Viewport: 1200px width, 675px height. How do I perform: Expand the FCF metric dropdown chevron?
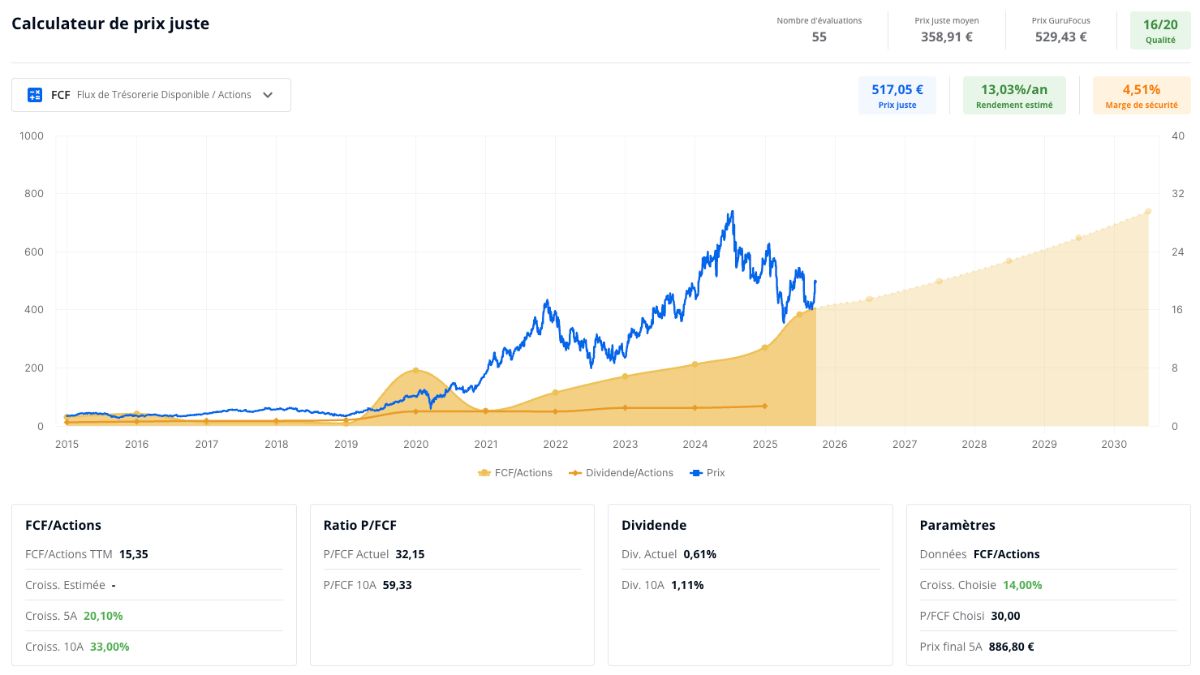click(x=268, y=95)
